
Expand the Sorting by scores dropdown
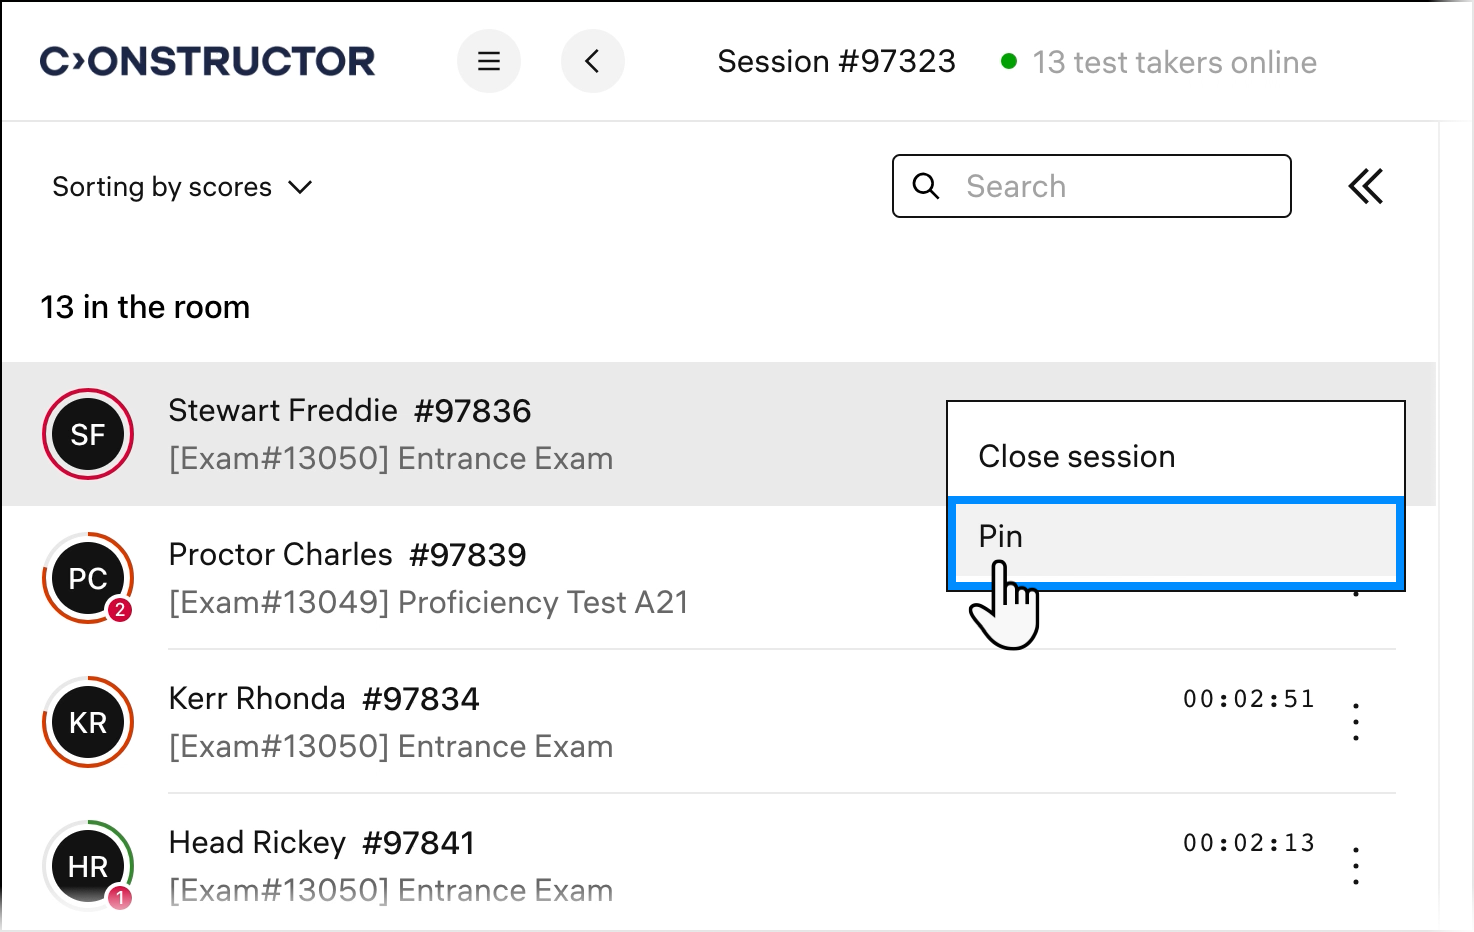tap(182, 187)
